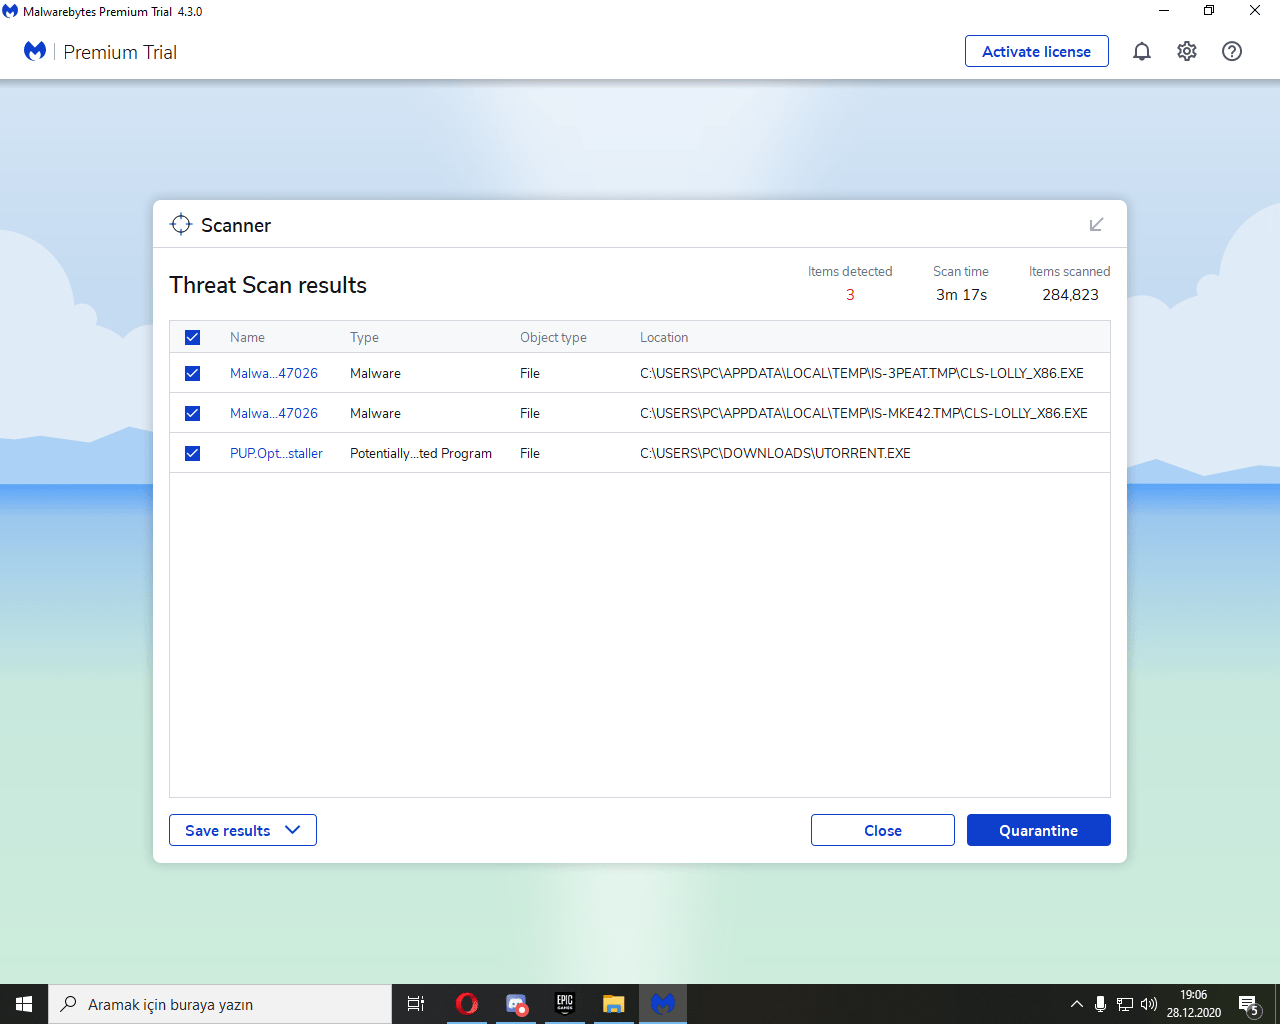Open File Explorer from the taskbar
This screenshot has width=1280, height=1024.
(x=614, y=1004)
